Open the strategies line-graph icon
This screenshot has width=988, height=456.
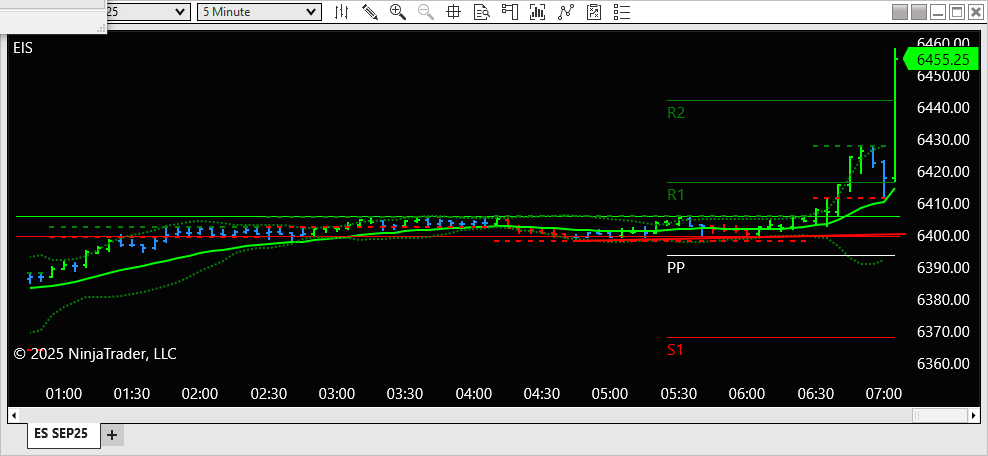tap(566, 11)
